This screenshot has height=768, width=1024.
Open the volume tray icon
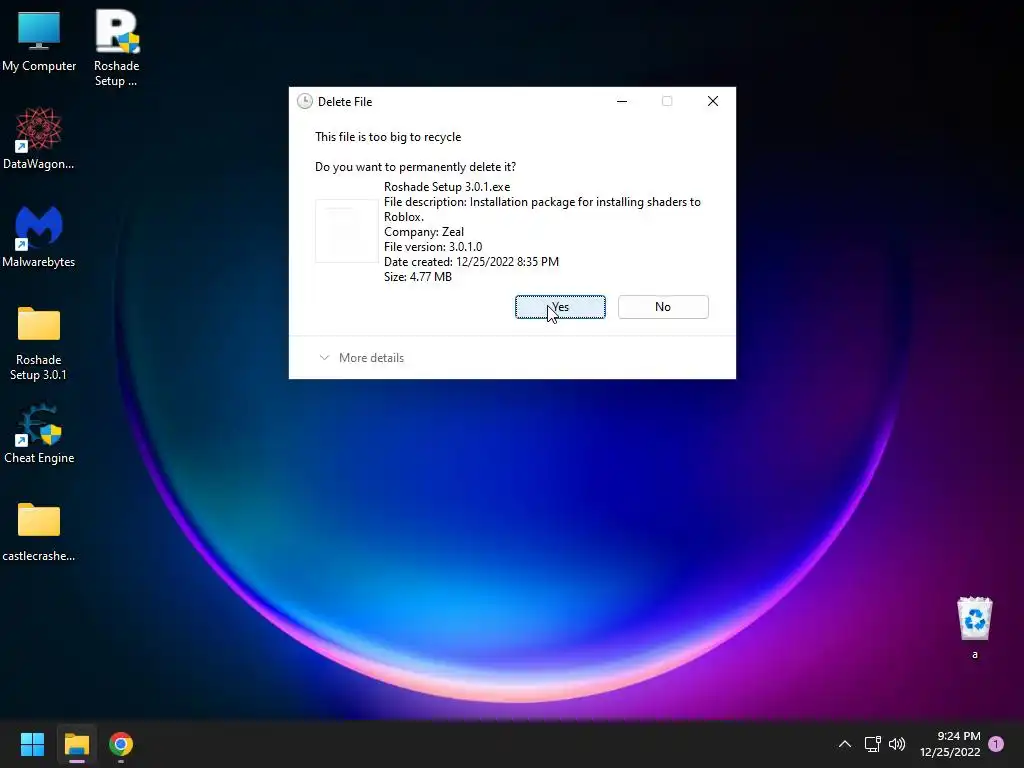[x=897, y=744]
